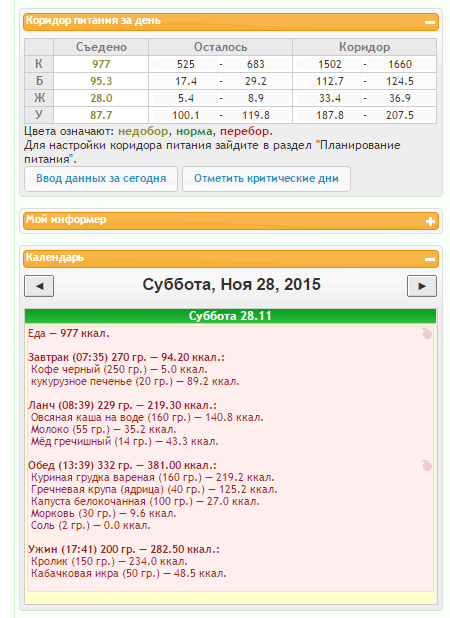Click Морковь (30 гр.) entry
This screenshot has height=618, width=450.
click(104, 513)
